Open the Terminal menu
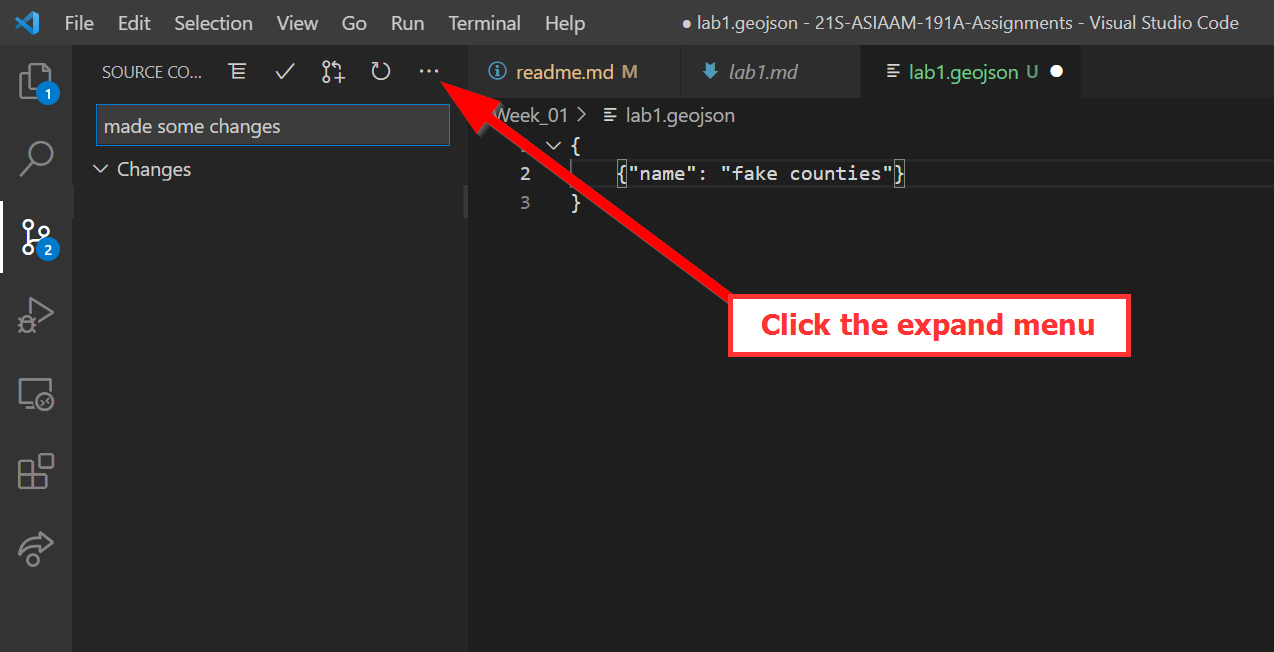Viewport: 1274px width, 652px height. tap(484, 23)
